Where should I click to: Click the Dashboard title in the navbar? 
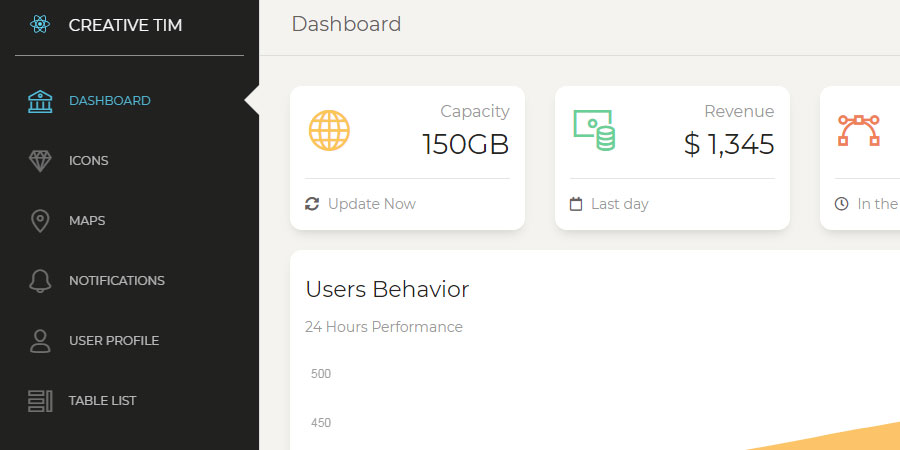point(346,24)
